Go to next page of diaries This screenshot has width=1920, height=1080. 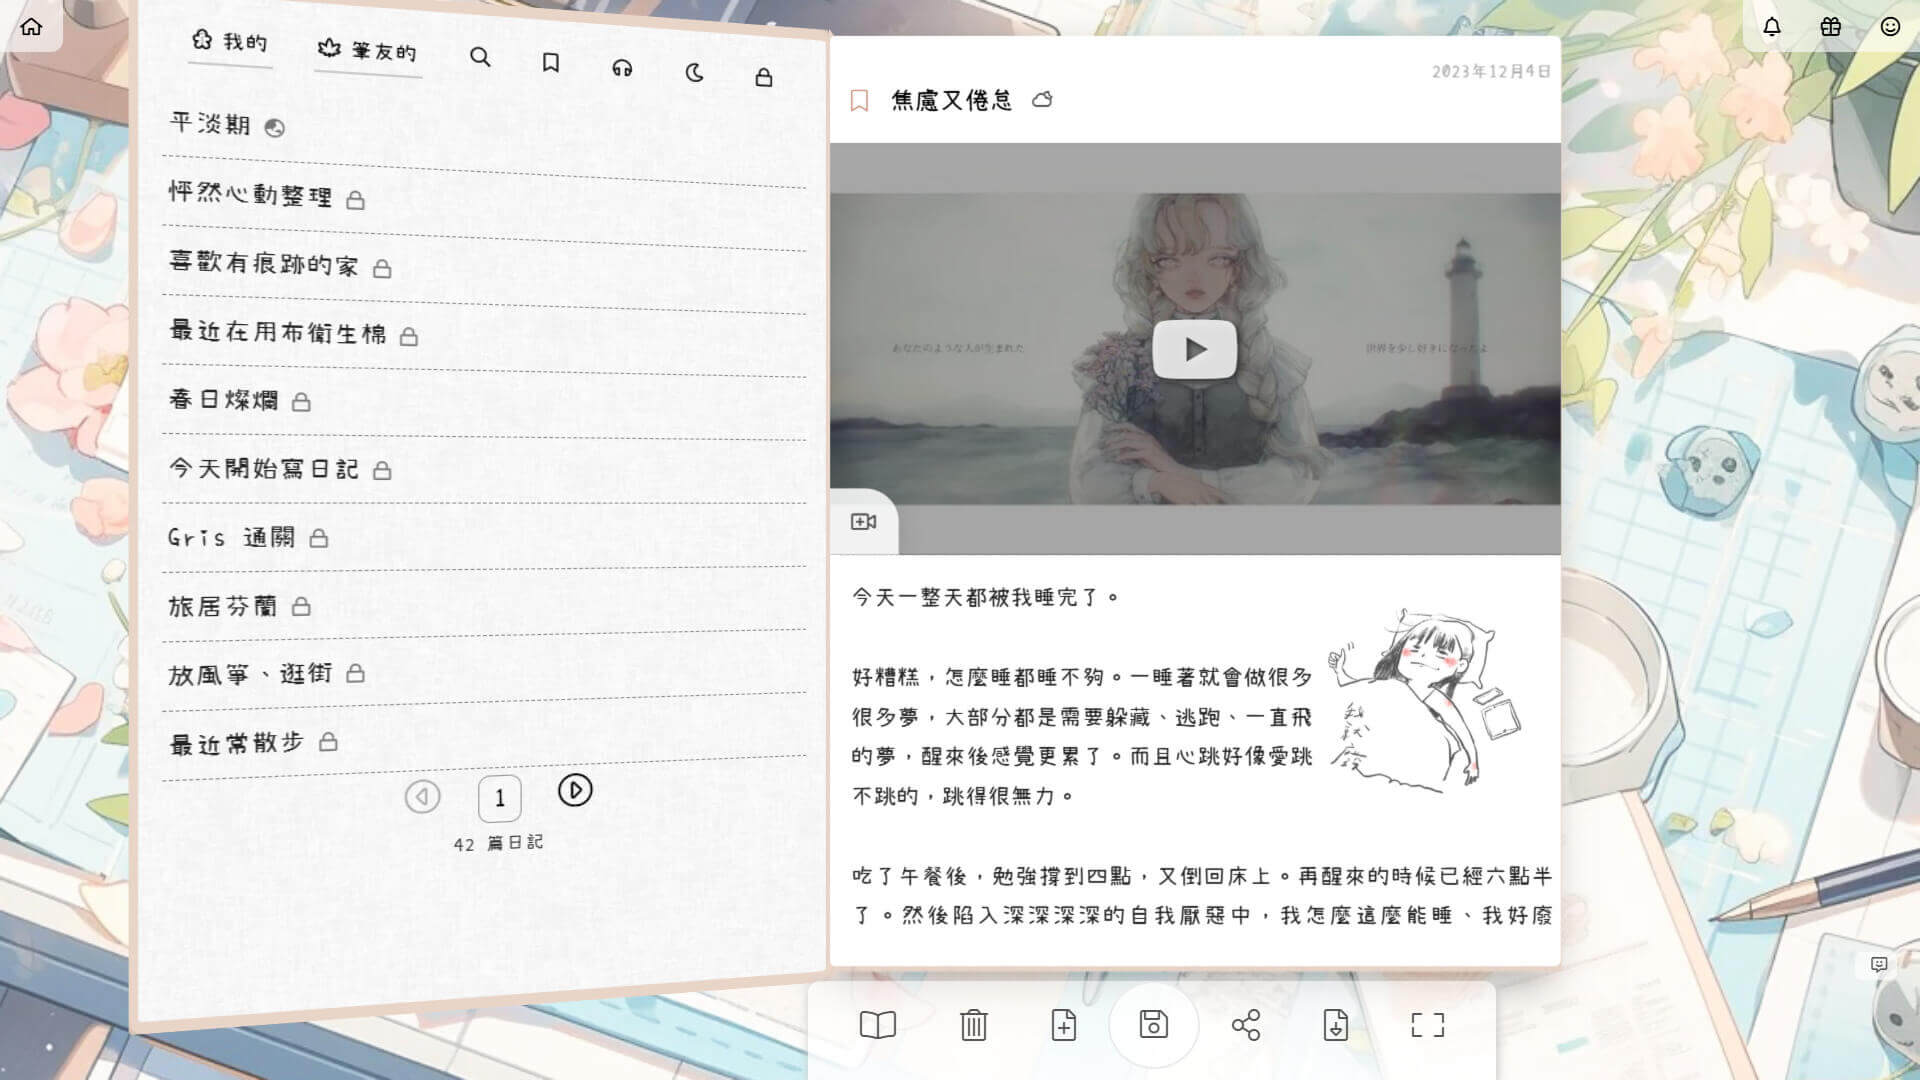(575, 790)
